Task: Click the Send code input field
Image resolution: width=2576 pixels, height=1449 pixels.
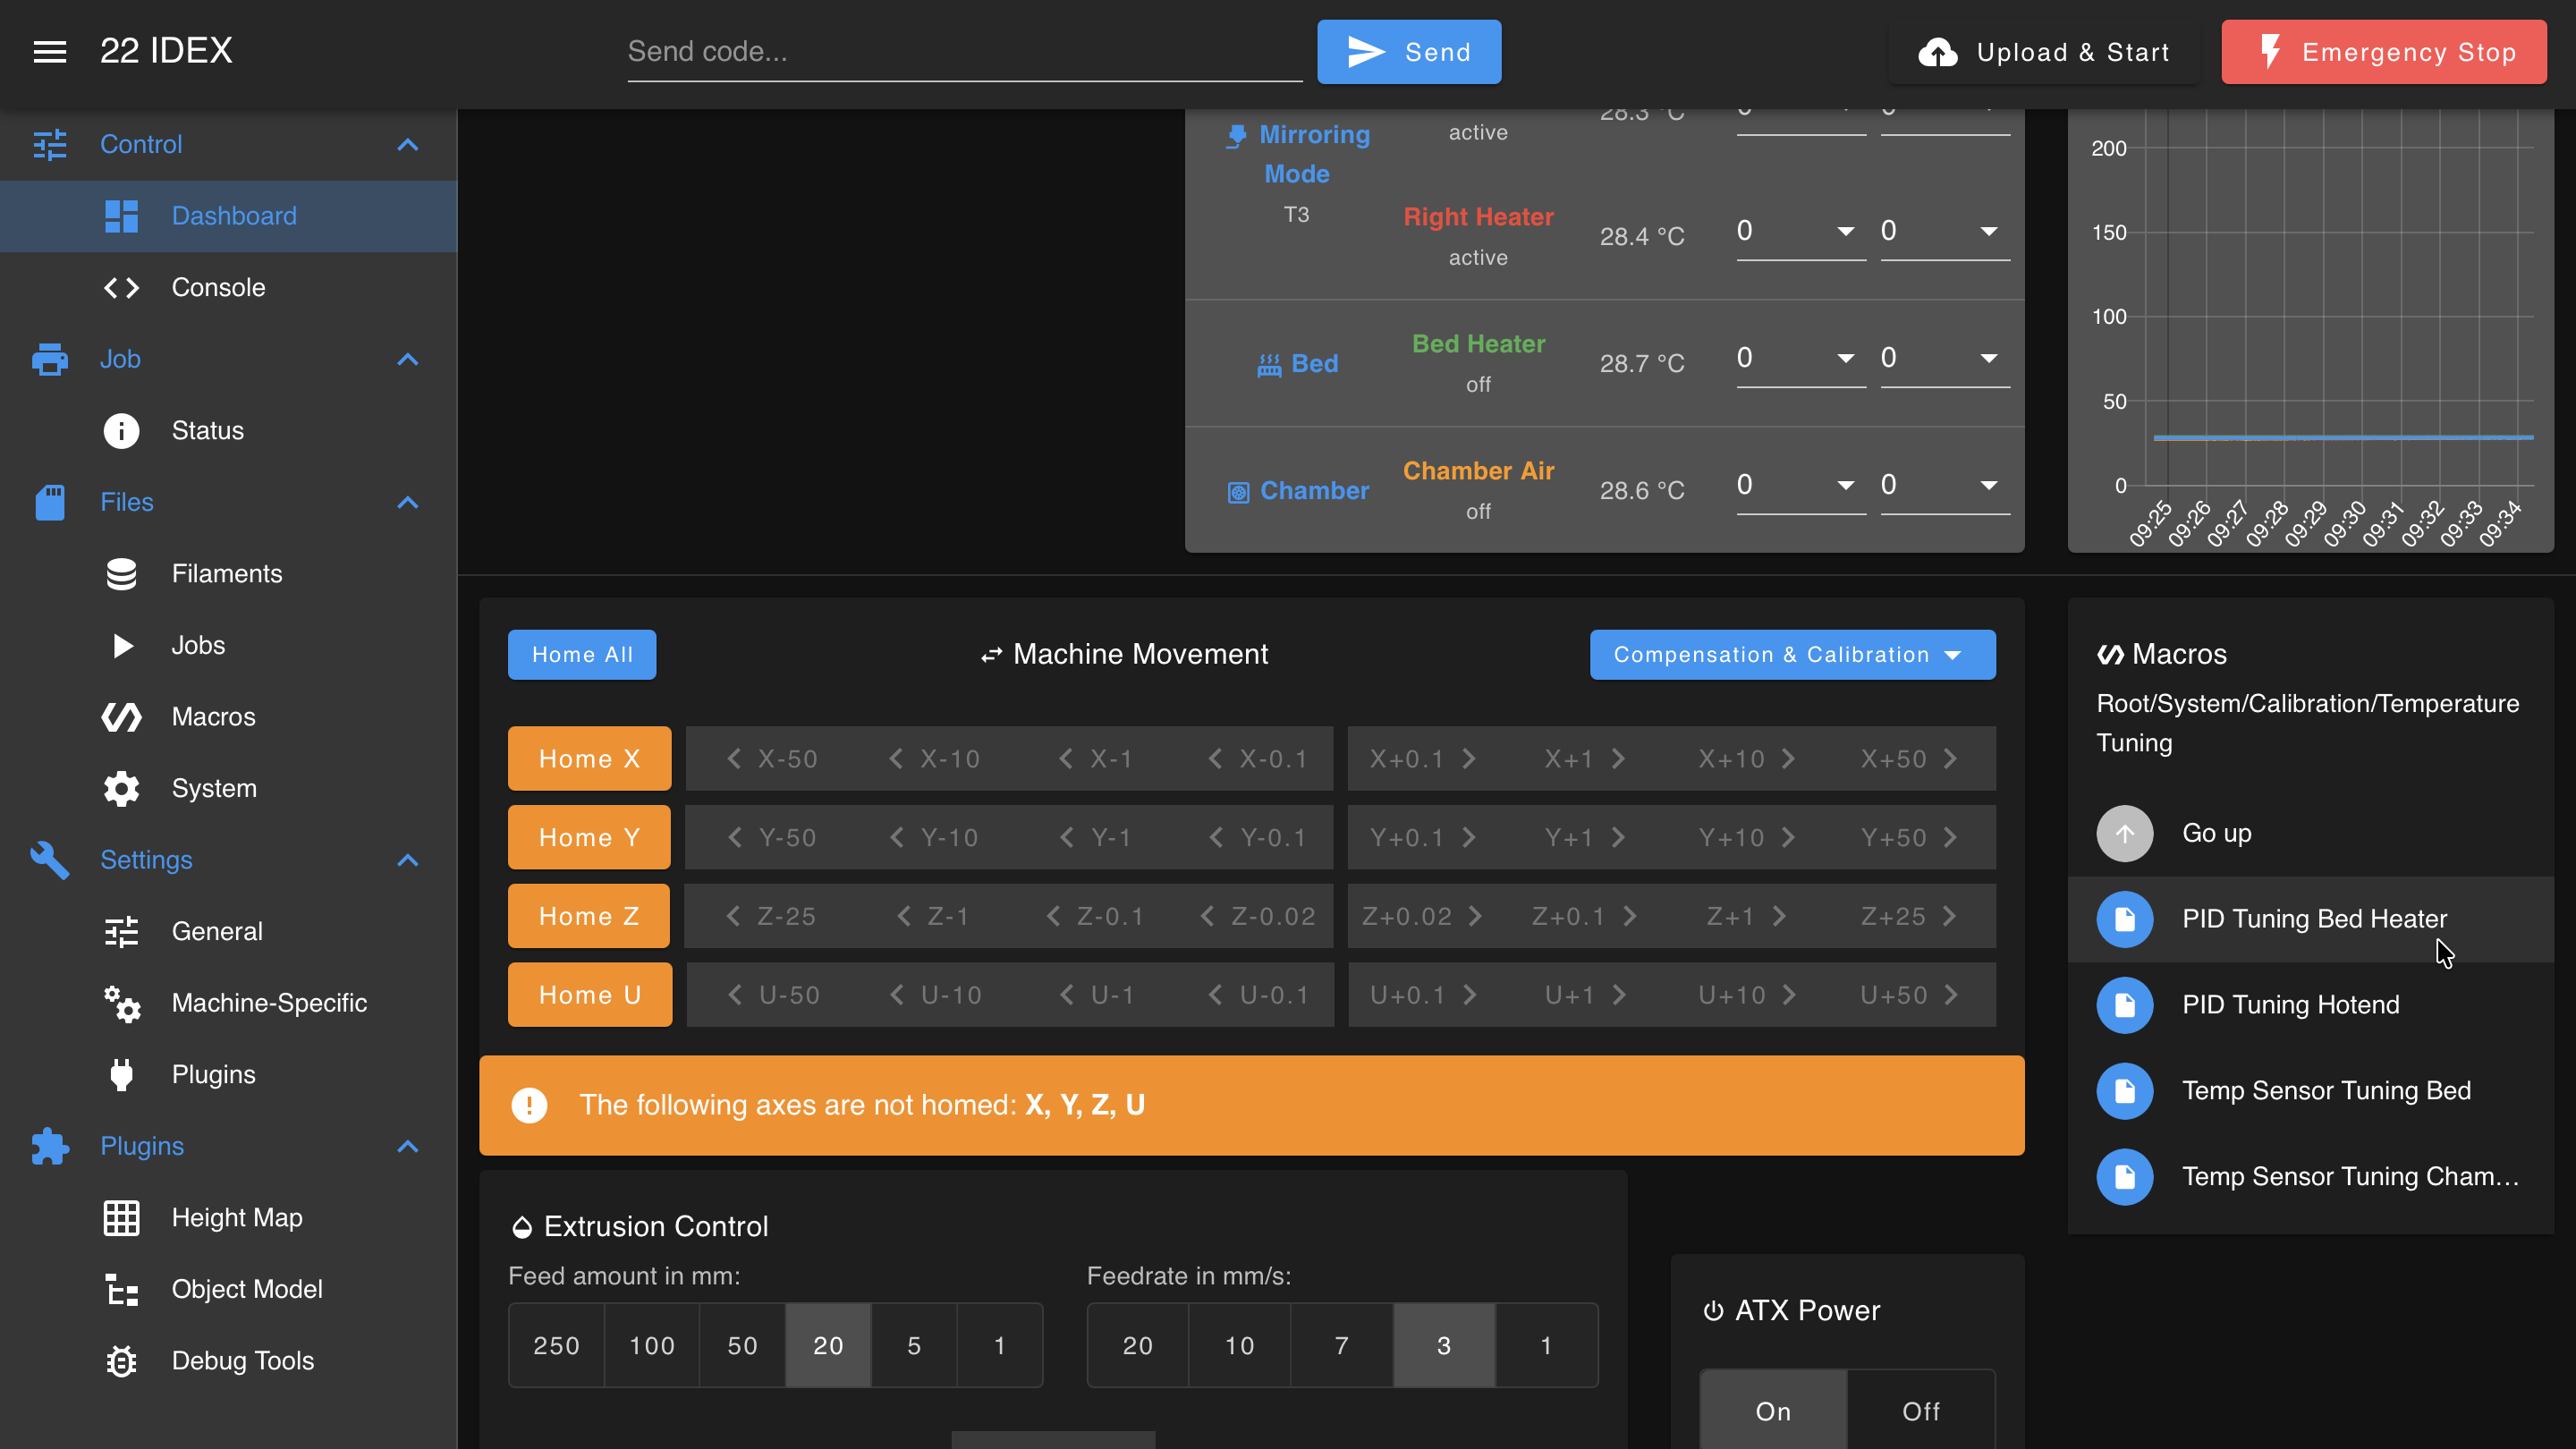Action: click(965, 52)
